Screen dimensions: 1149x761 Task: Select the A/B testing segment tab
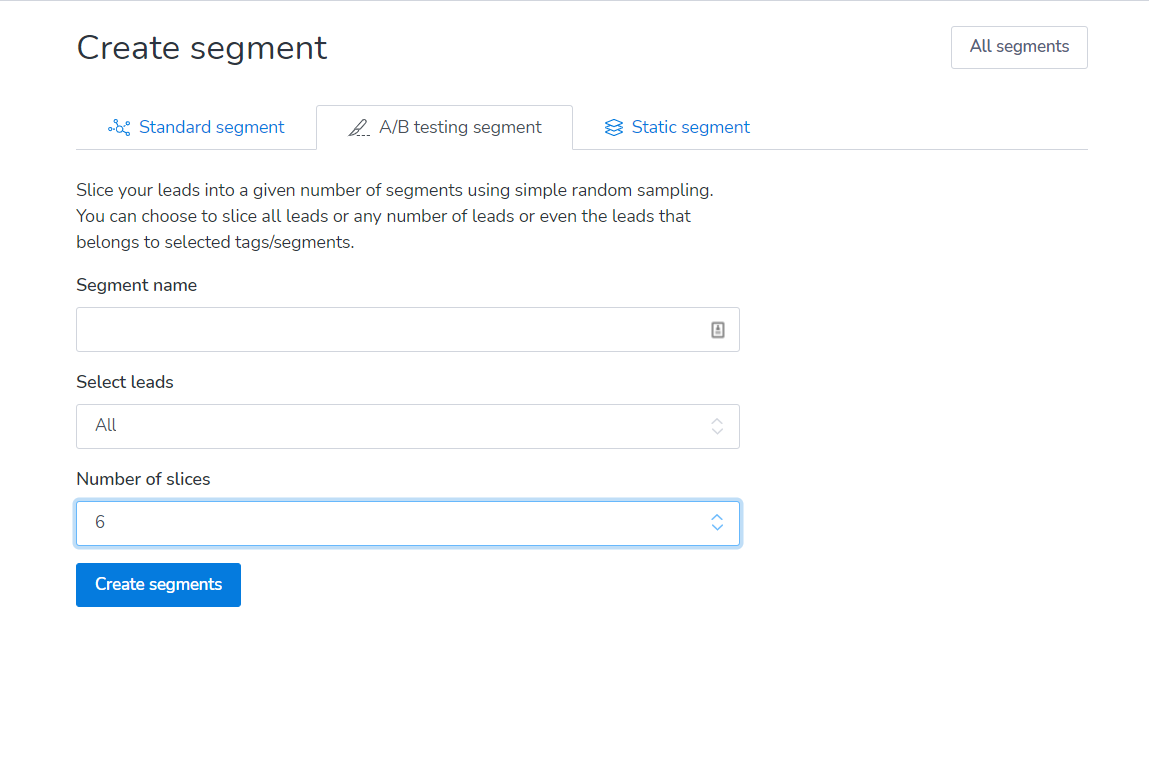pos(460,127)
